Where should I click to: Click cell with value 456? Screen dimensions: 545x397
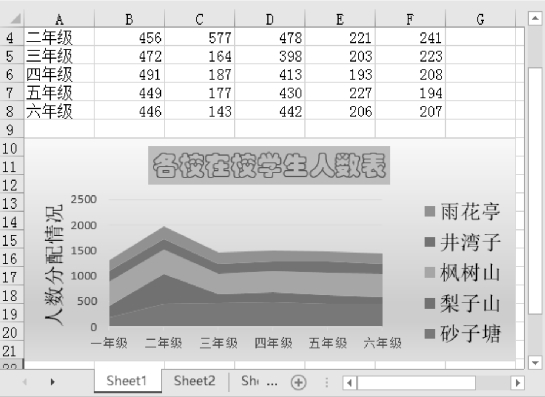pos(129,38)
